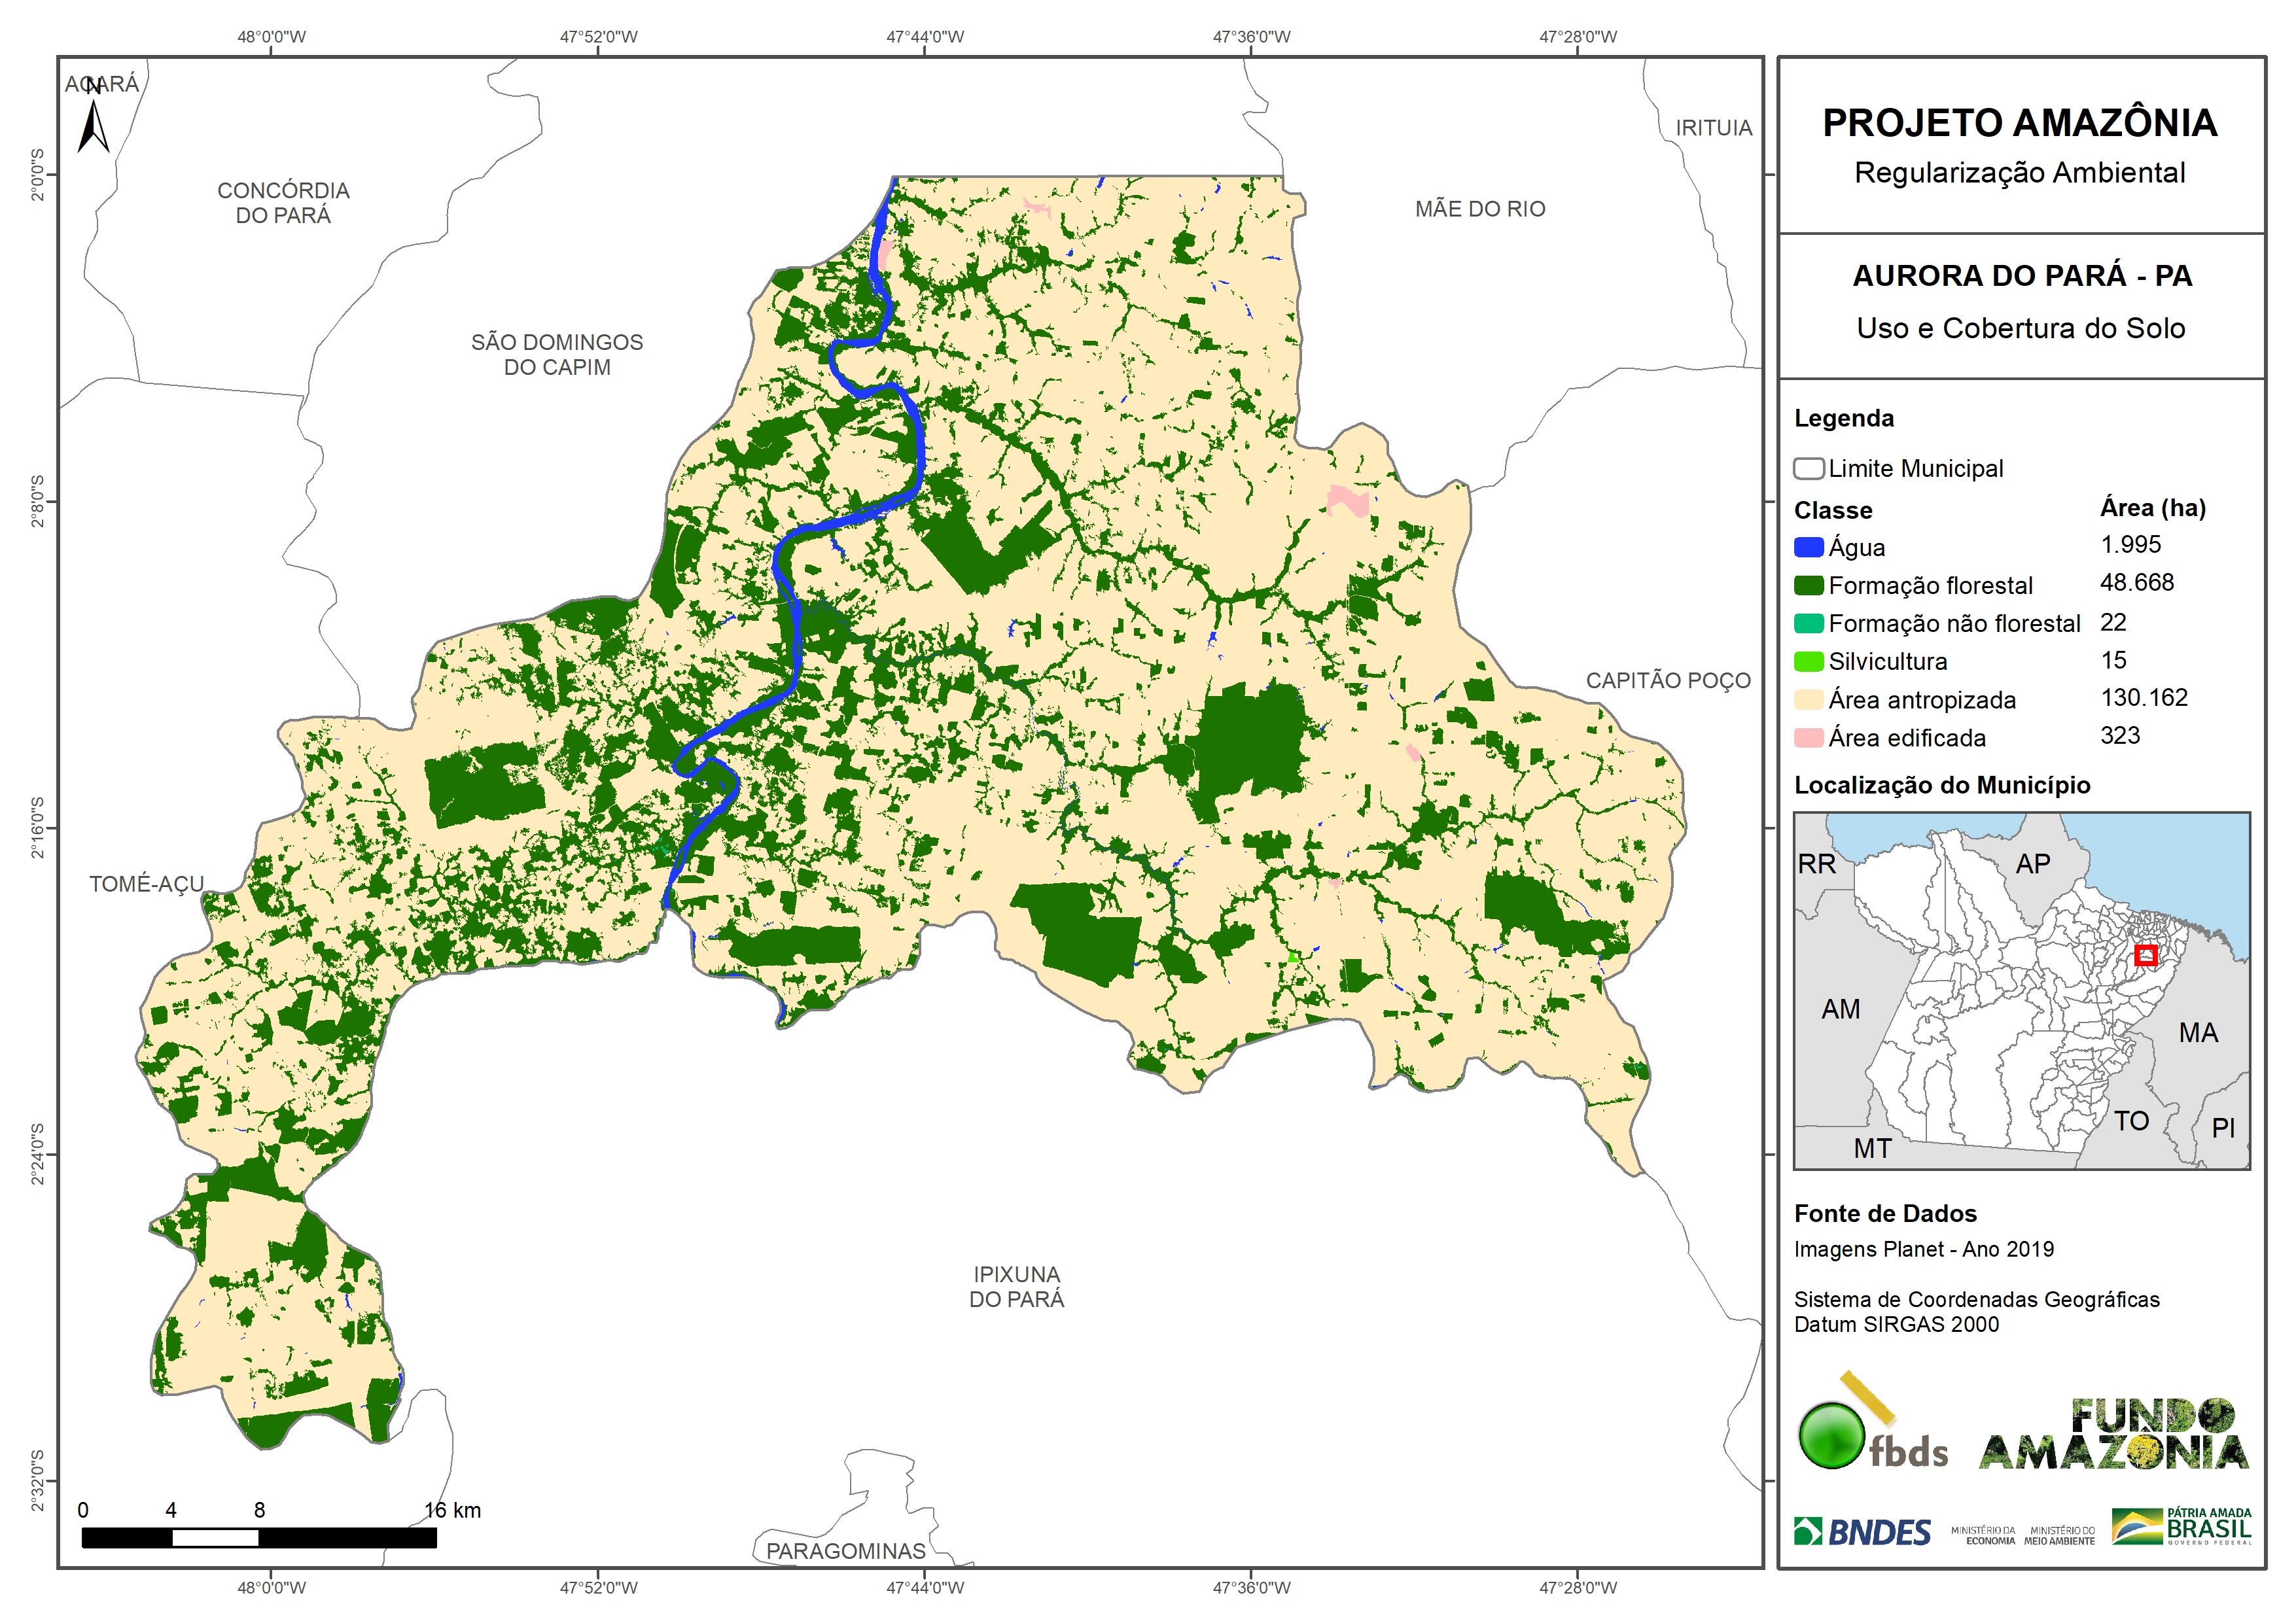The image size is (2296, 1623).
Task: Click the pink Área edificada swatch
Action: coord(1808,738)
